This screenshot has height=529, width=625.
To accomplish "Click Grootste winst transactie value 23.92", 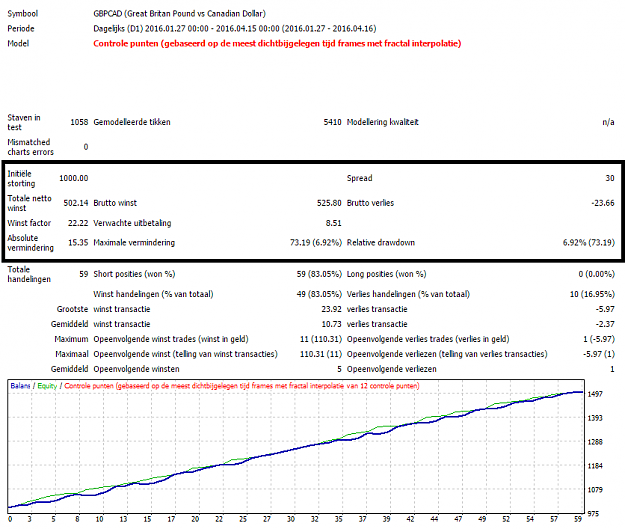I will [332, 309].
